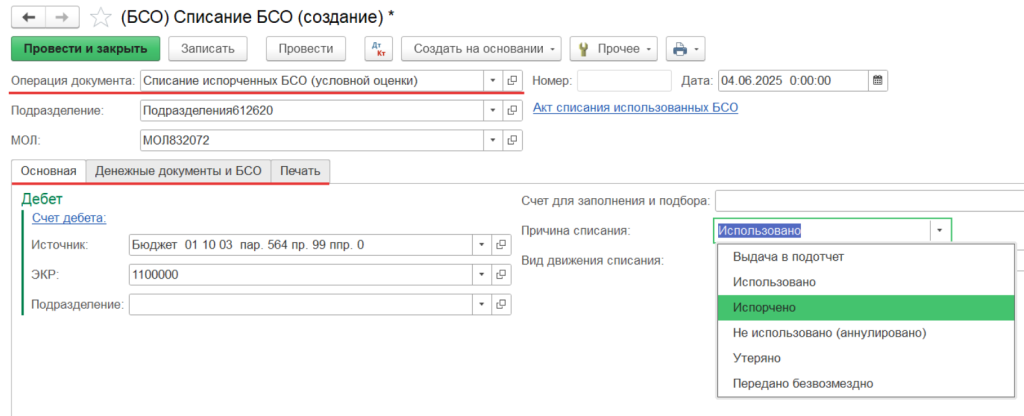Screen dimensions: 1024x416
Task: Open Операция документа value with the open icon
Action: [513, 81]
